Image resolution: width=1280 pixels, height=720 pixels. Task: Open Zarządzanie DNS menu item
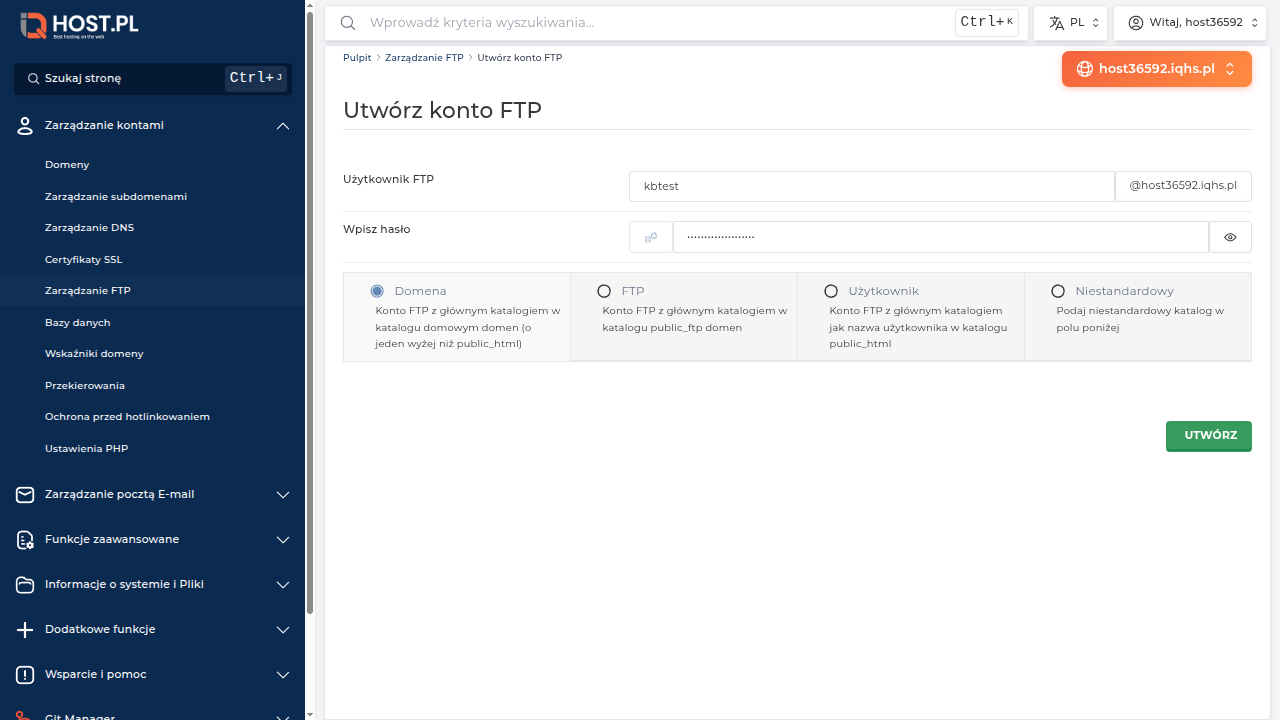(x=89, y=227)
